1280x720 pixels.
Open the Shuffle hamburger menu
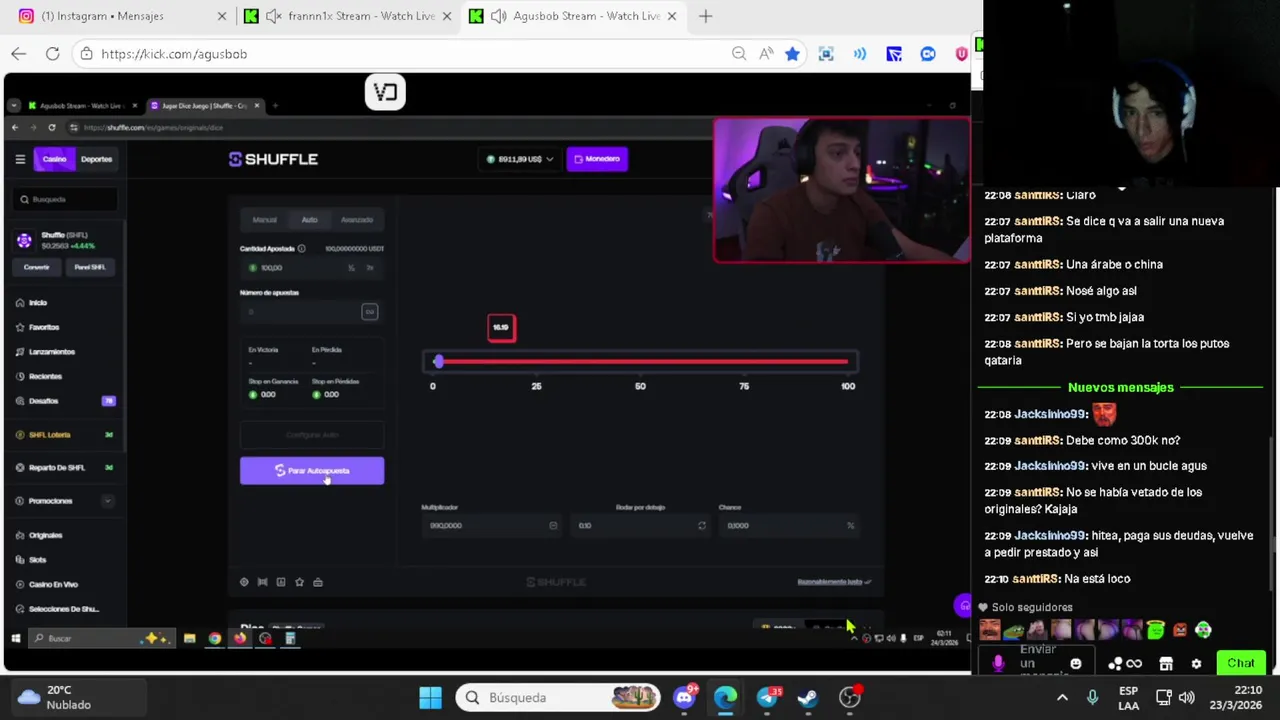(x=20, y=159)
